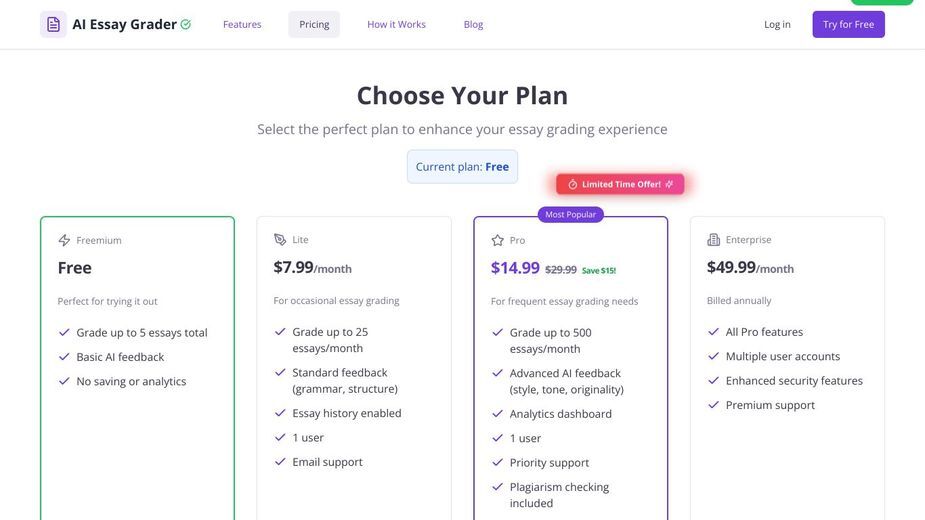This screenshot has height=520, width=925.
Task: Click the lightning bolt Freemium icon
Action: tap(64, 240)
